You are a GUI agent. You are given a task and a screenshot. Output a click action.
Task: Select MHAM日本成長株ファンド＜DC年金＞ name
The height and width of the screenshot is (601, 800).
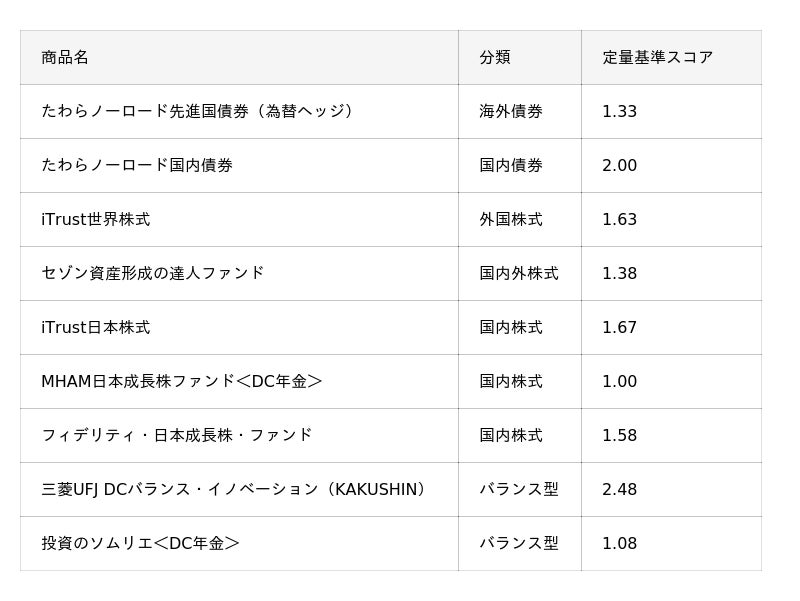[182, 381]
